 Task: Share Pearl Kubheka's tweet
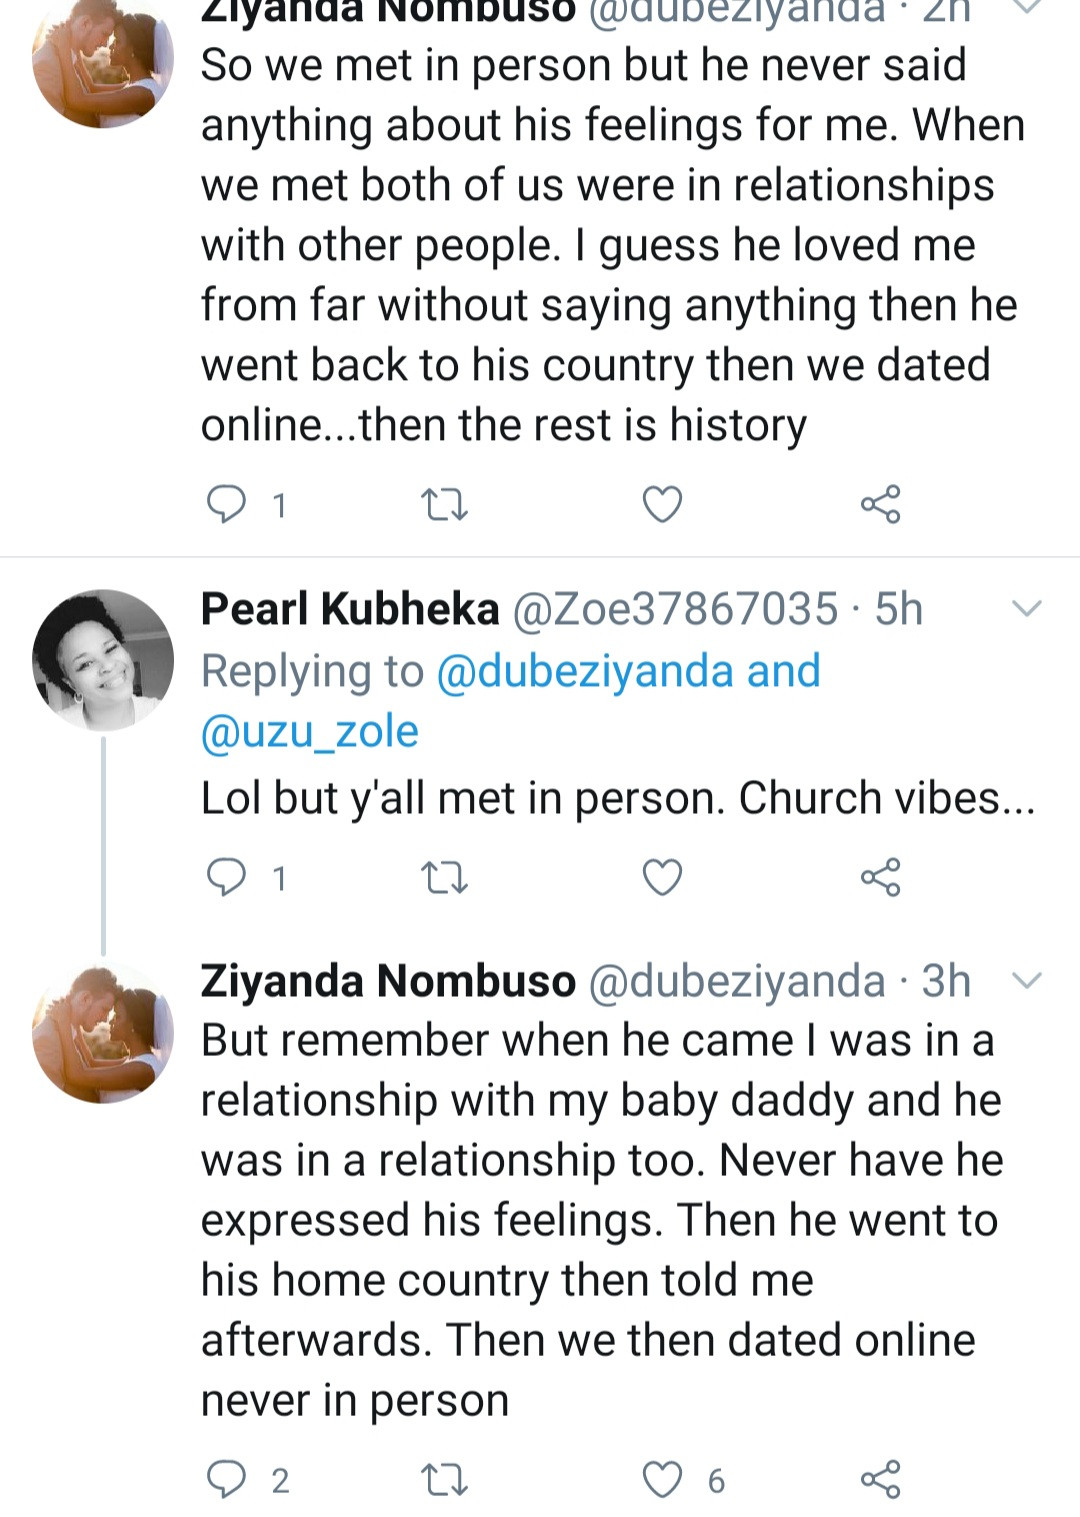[x=880, y=877]
